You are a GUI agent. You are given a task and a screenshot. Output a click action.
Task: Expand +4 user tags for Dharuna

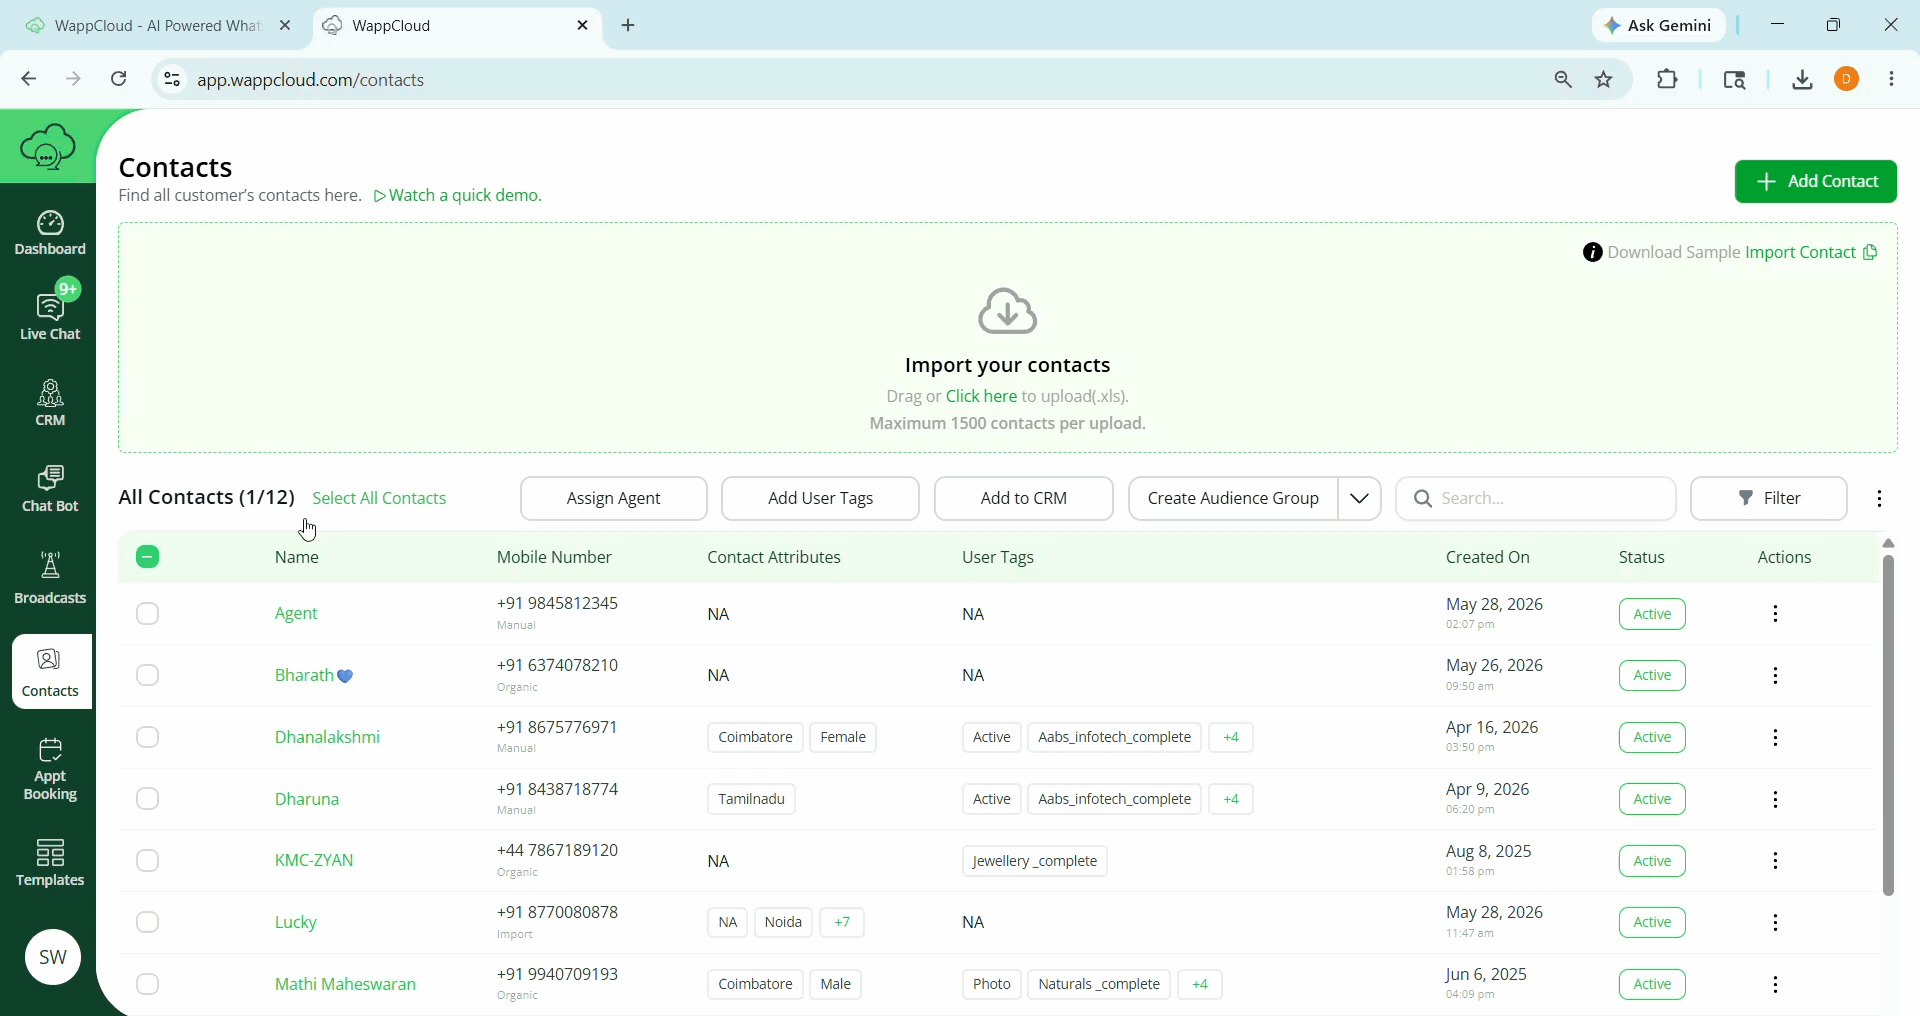click(x=1231, y=799)
